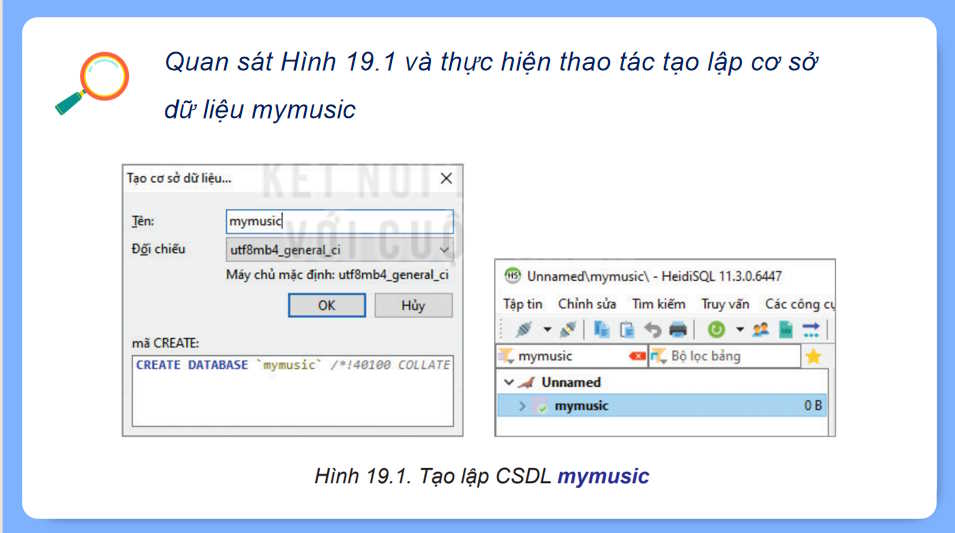The image size is (955, 533).
Task: Click the green Refresh icon
Action: (x=716, y=330)
